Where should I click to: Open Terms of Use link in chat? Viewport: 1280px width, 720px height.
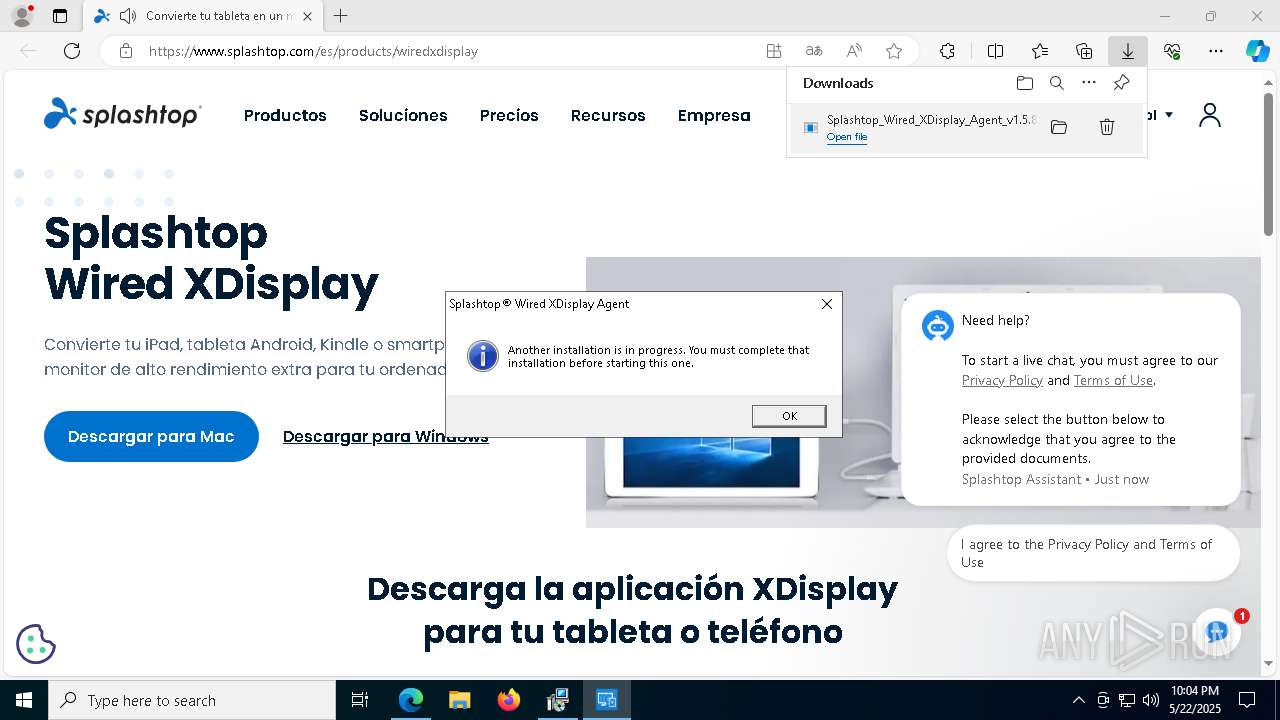click(1113, 380)
